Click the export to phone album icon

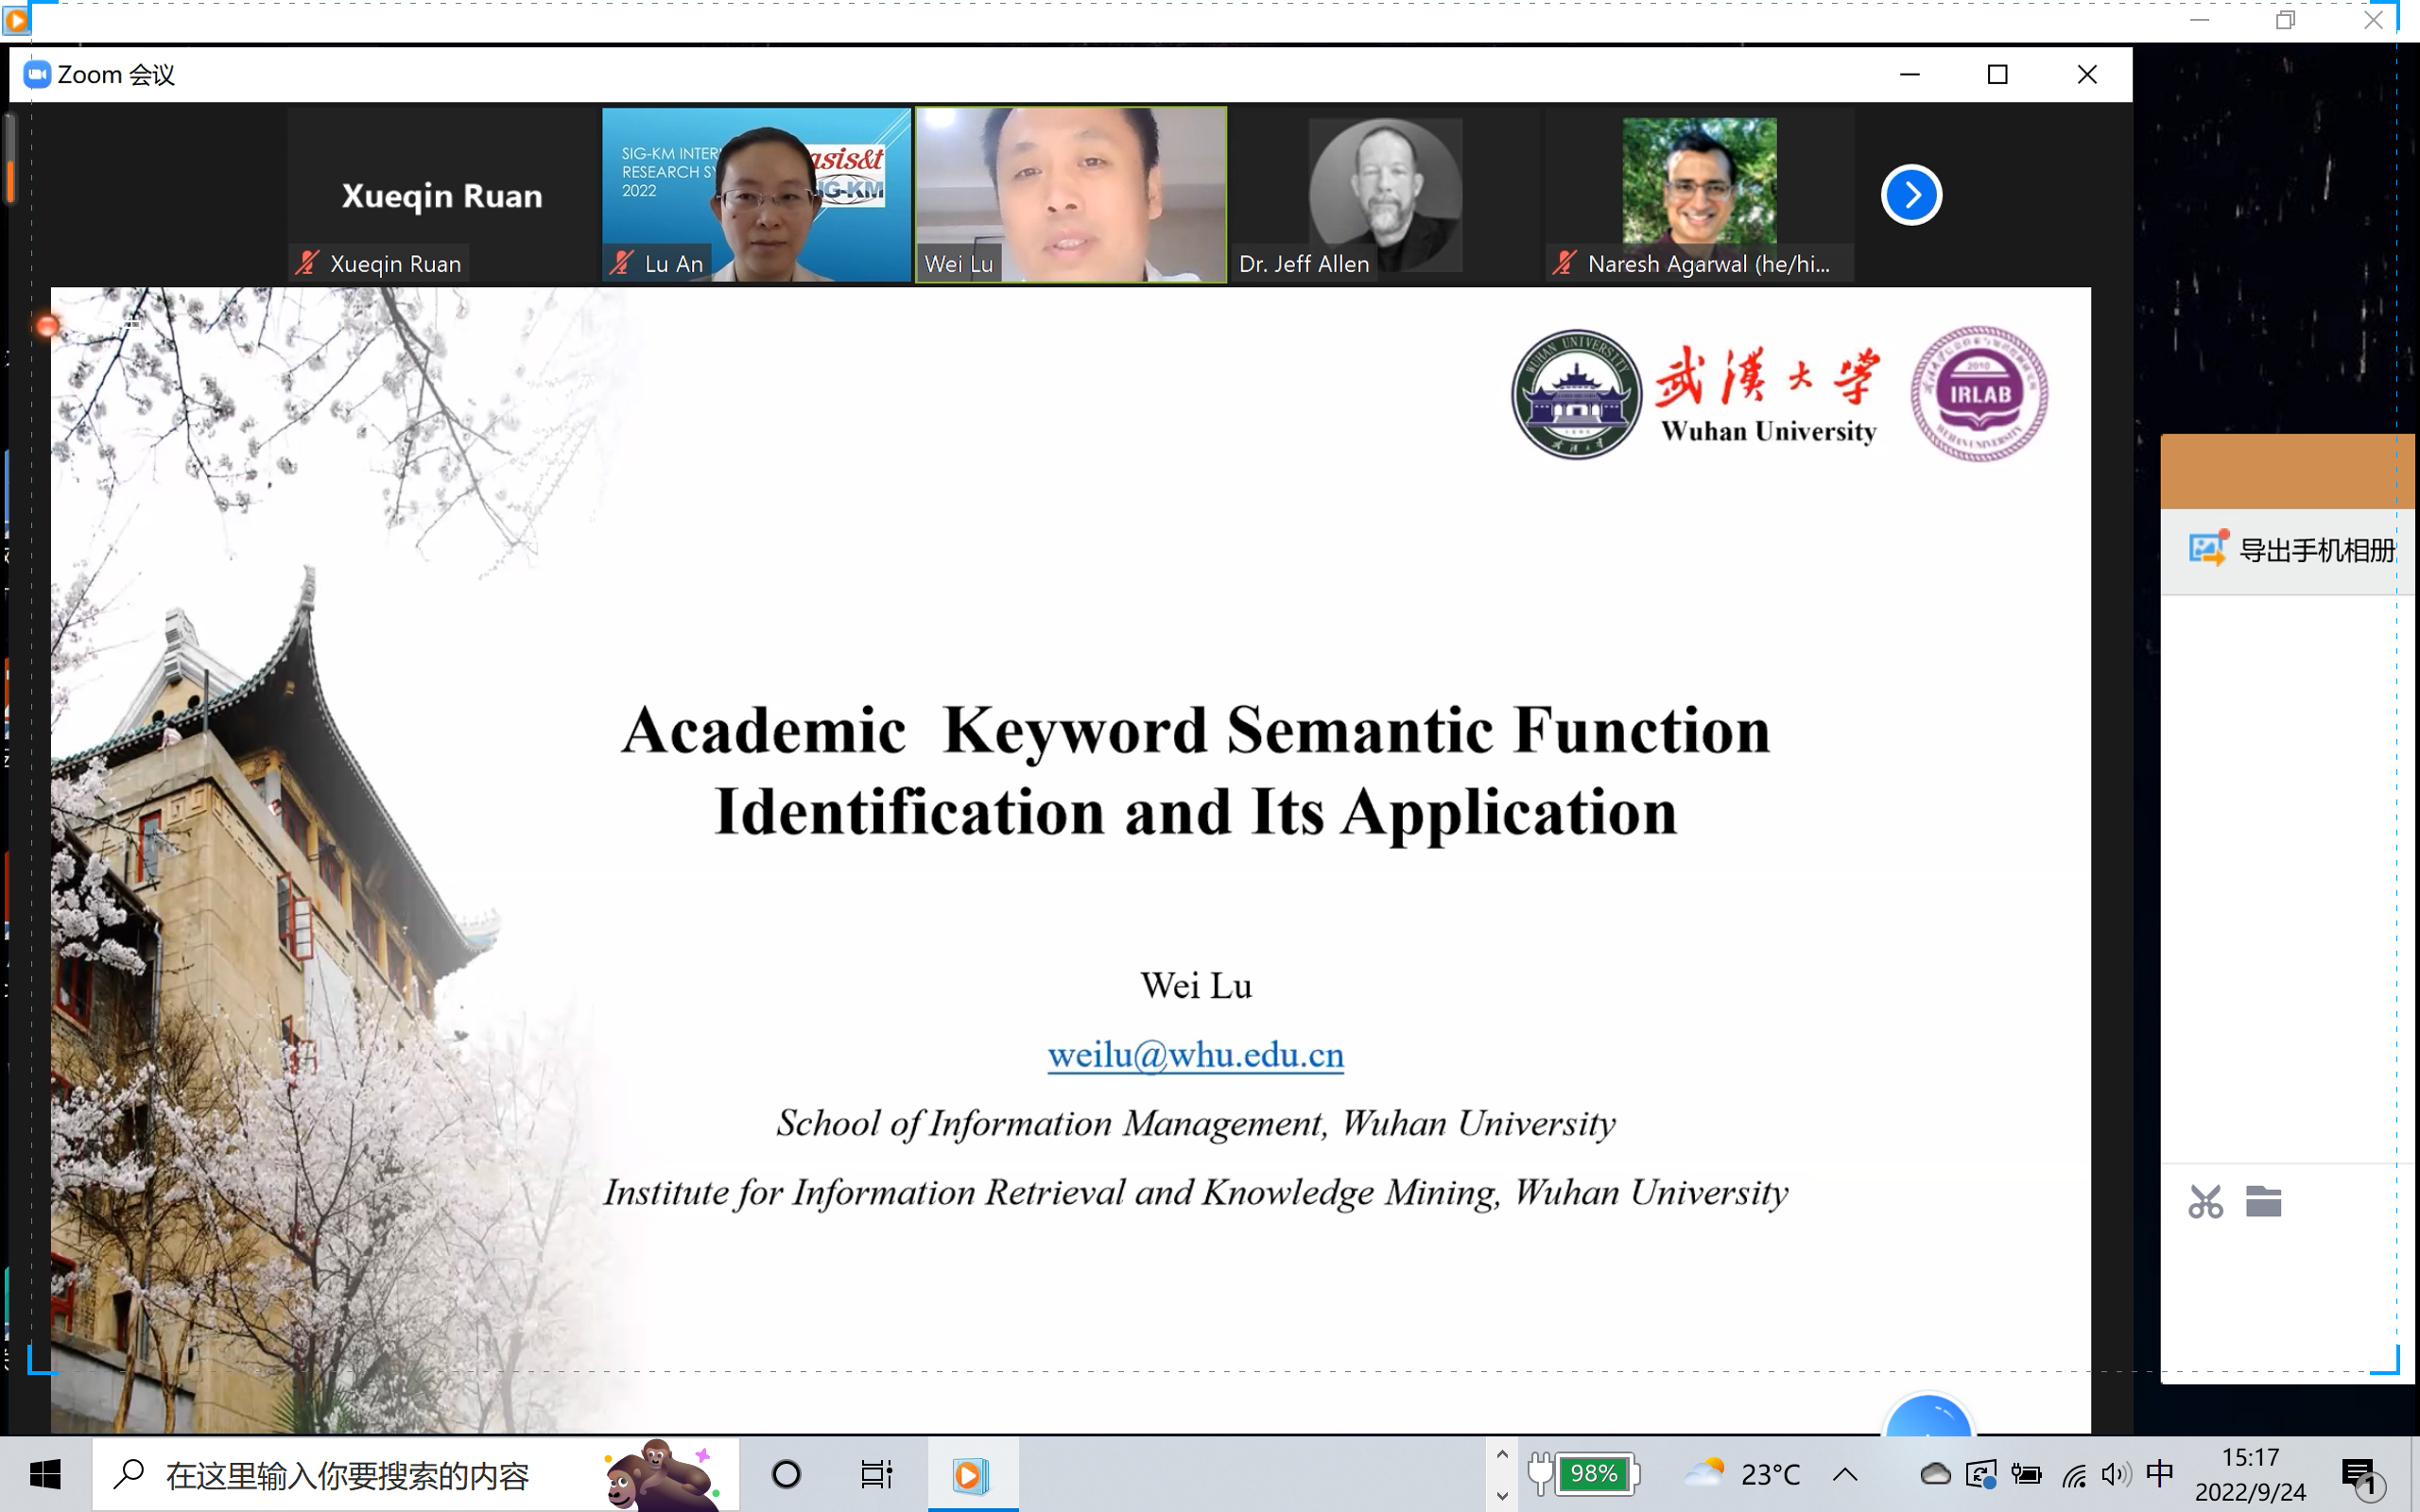tap(2207, 549)
